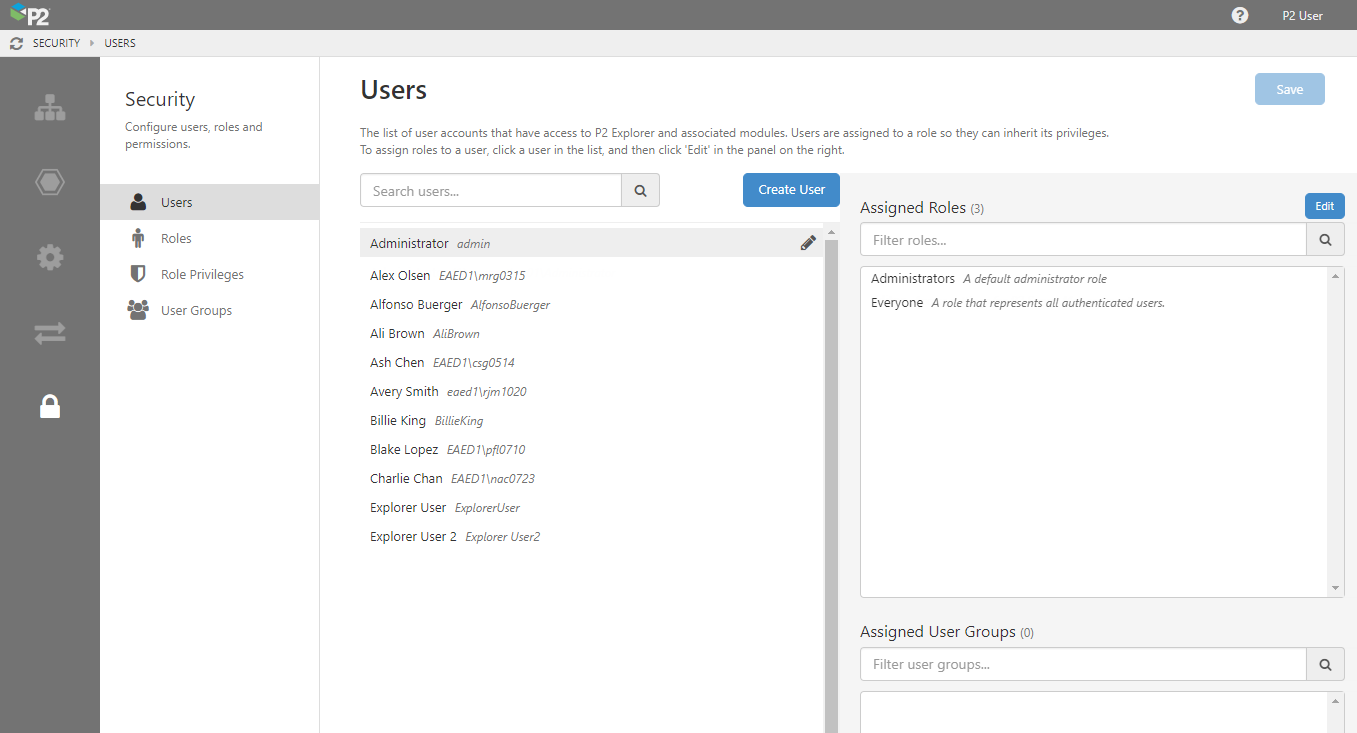This screenshot has height=733, width=1357.
Task: Click the filter roles magnifier button
Action: pyautogui.click(x=1325, y=240)
